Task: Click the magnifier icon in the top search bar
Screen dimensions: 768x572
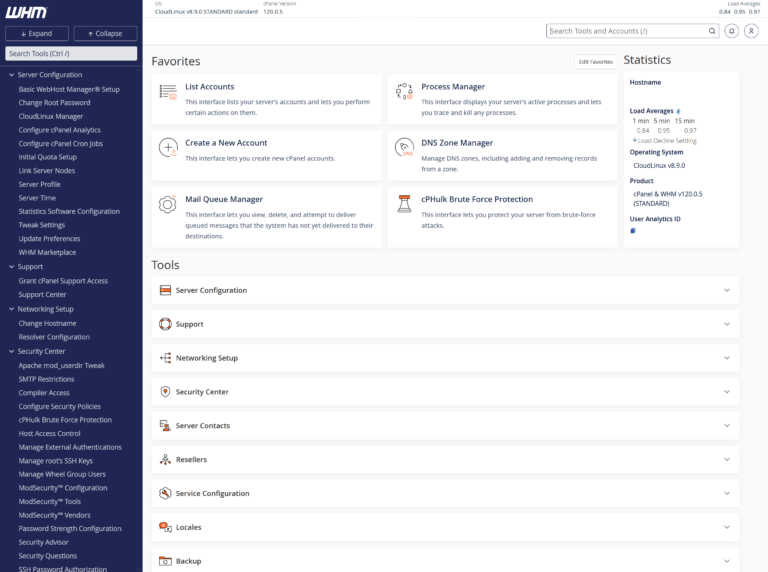Action: coord(711,31)
